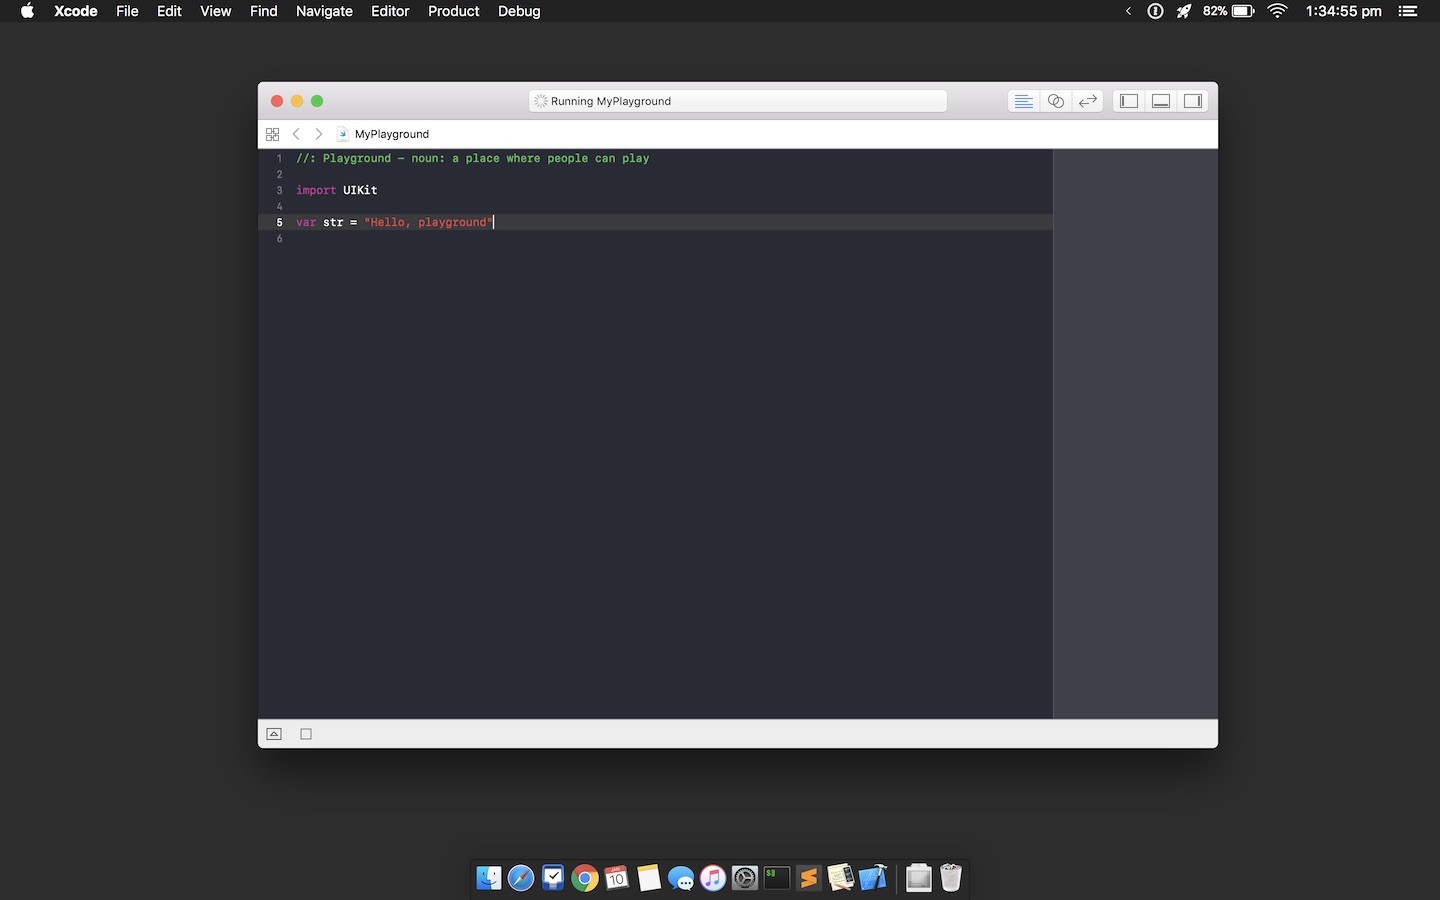Click the MyPlayground swift file icon
This screenshot has width=1440, height=900.
tap(342, 134)
